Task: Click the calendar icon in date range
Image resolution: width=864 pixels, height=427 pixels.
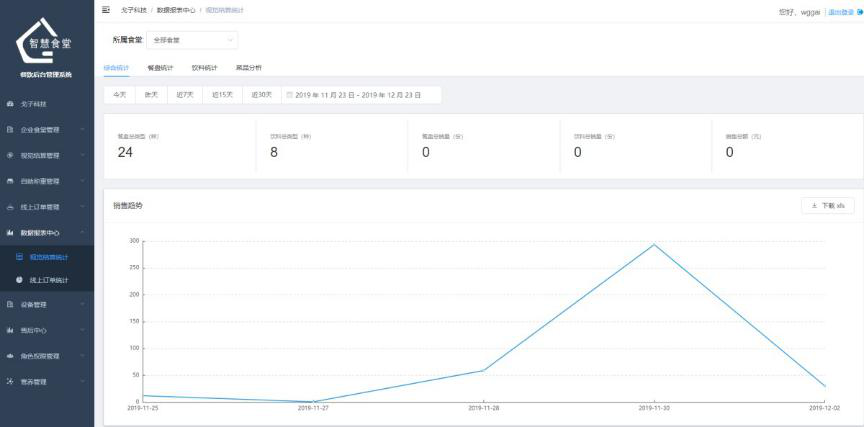Action: tap(289, 95)
